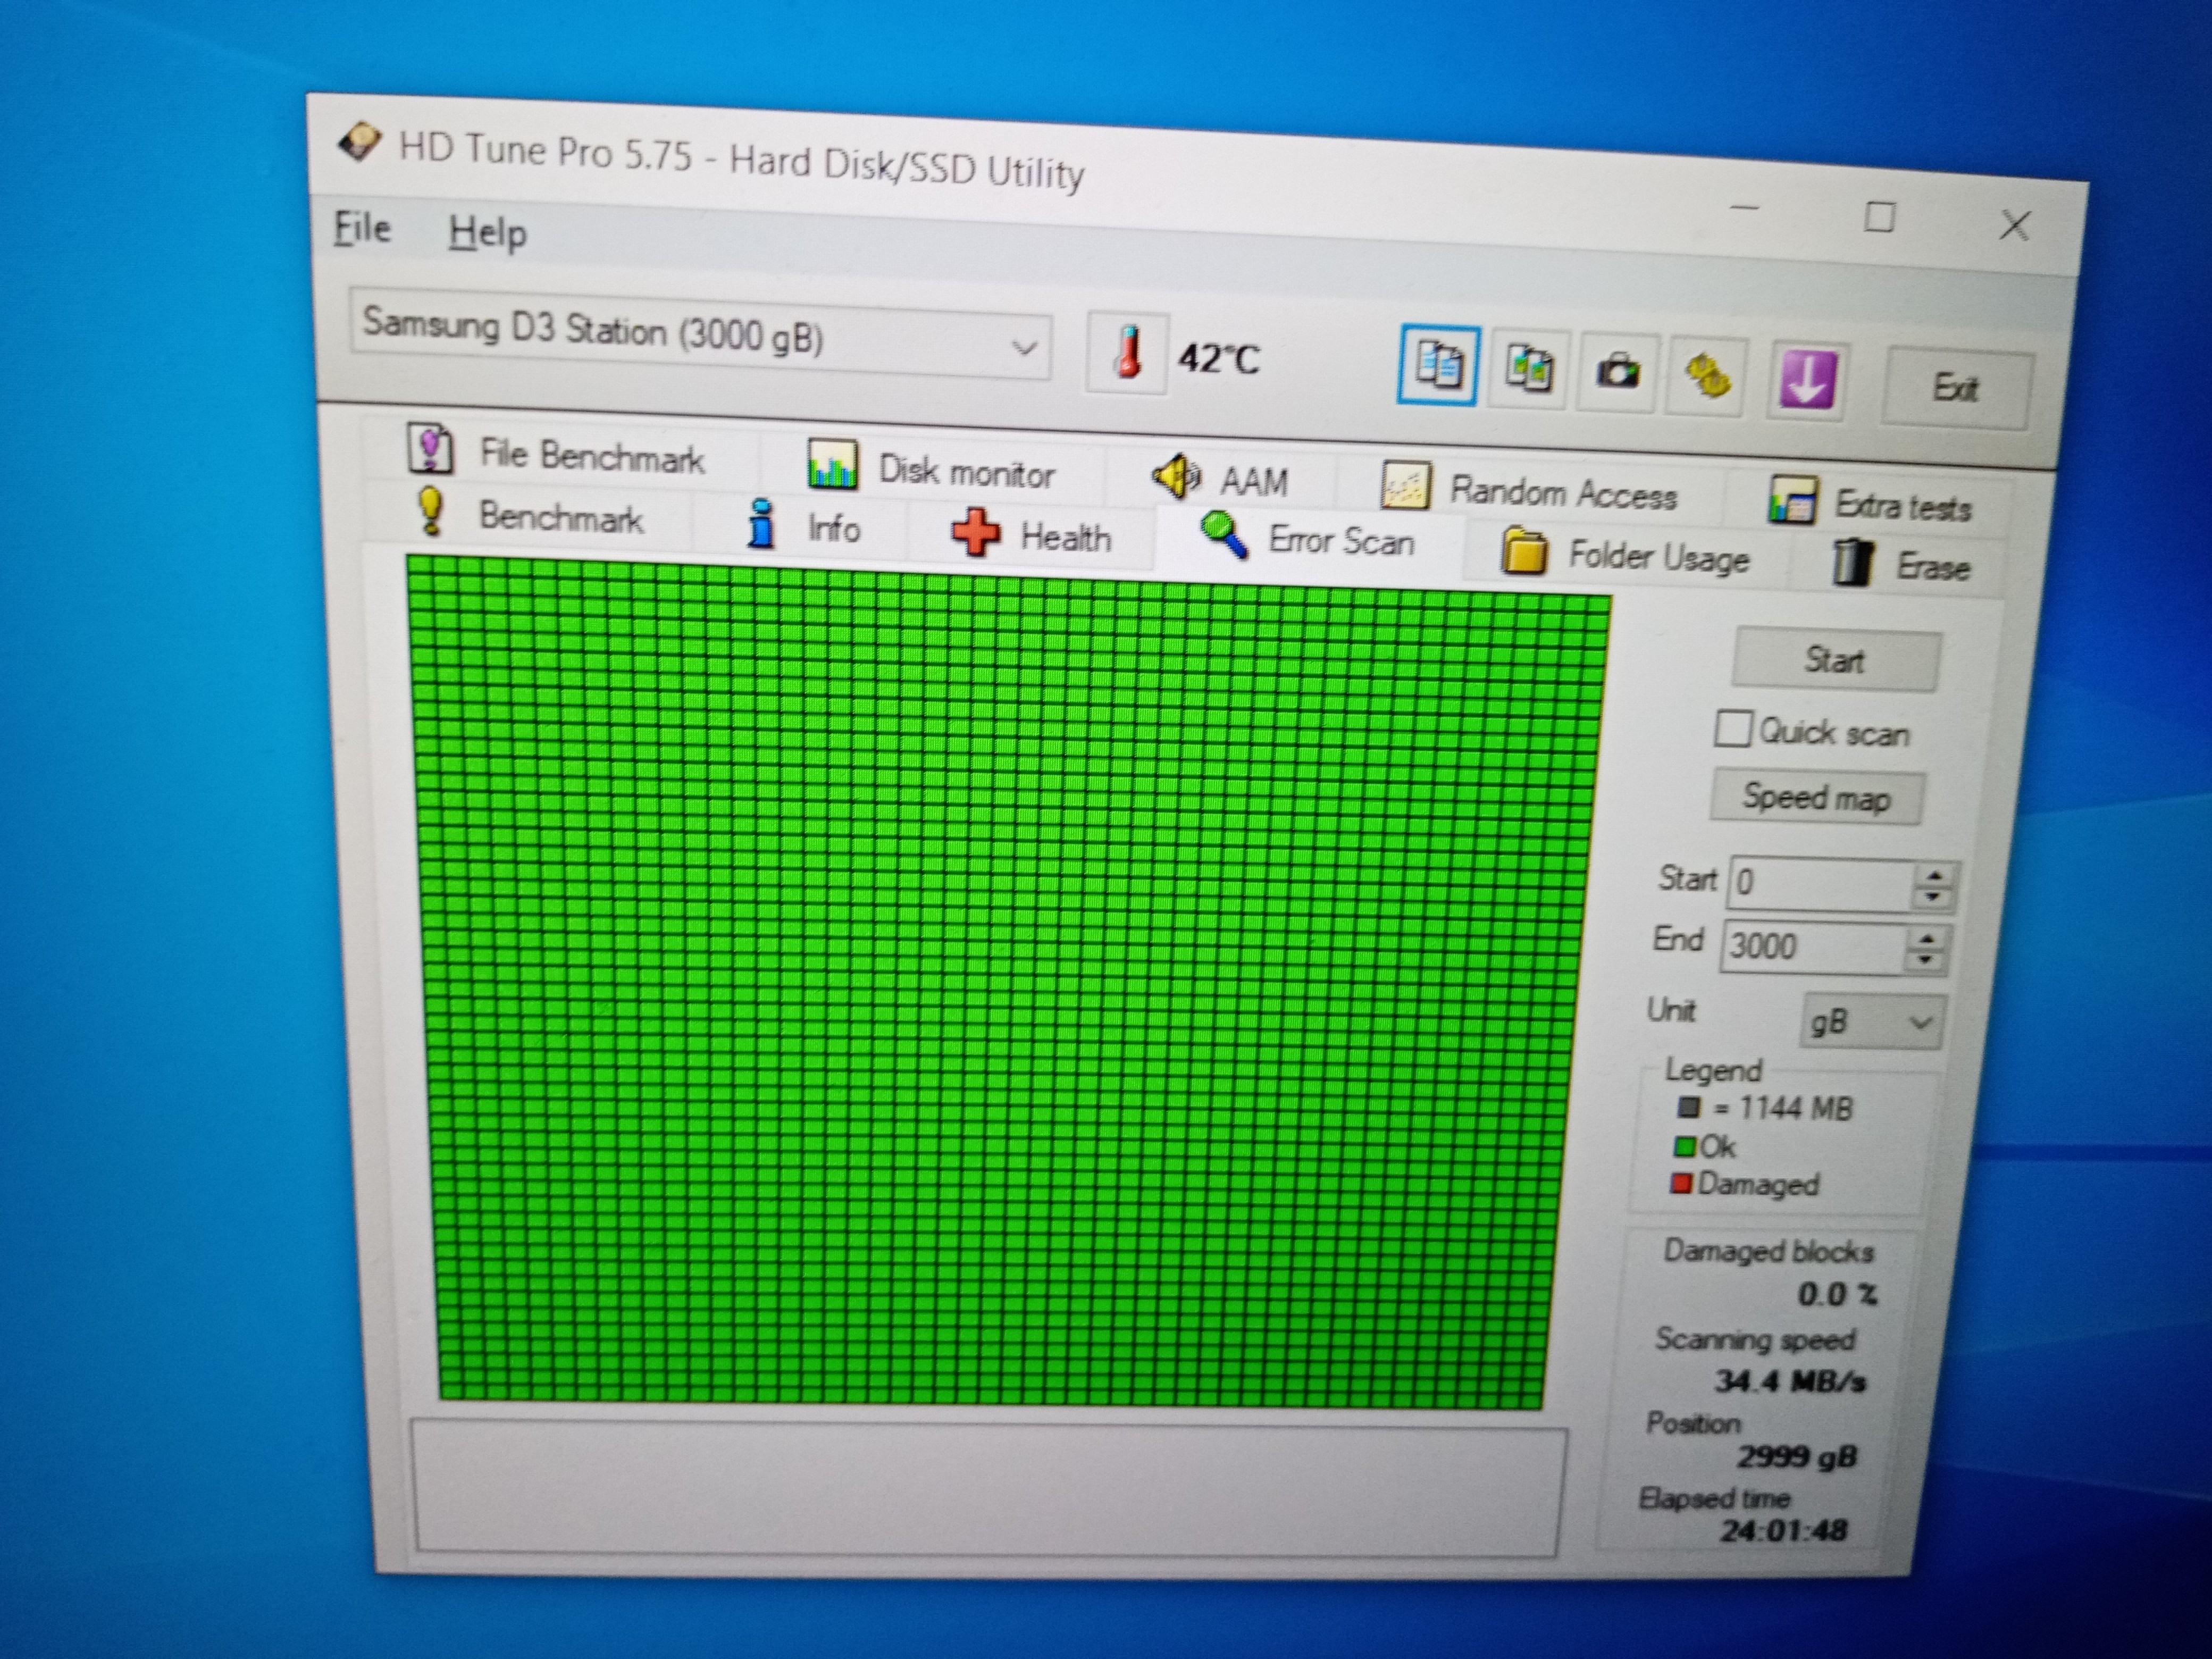Click the gray block size legend swatch
Viewport: 2212px width, 1659px height.
tap(1689, 1107)
